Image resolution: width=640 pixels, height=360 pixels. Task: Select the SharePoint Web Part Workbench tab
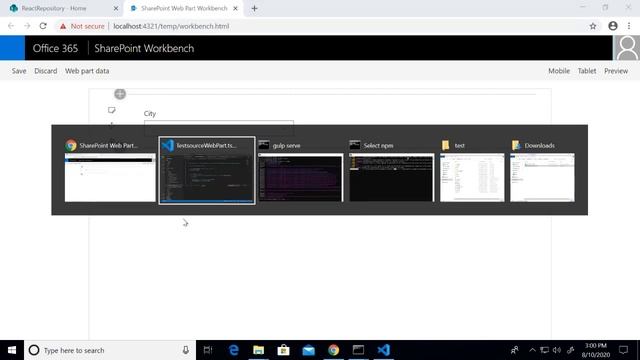pyautogui.click(x=184, y=8)
